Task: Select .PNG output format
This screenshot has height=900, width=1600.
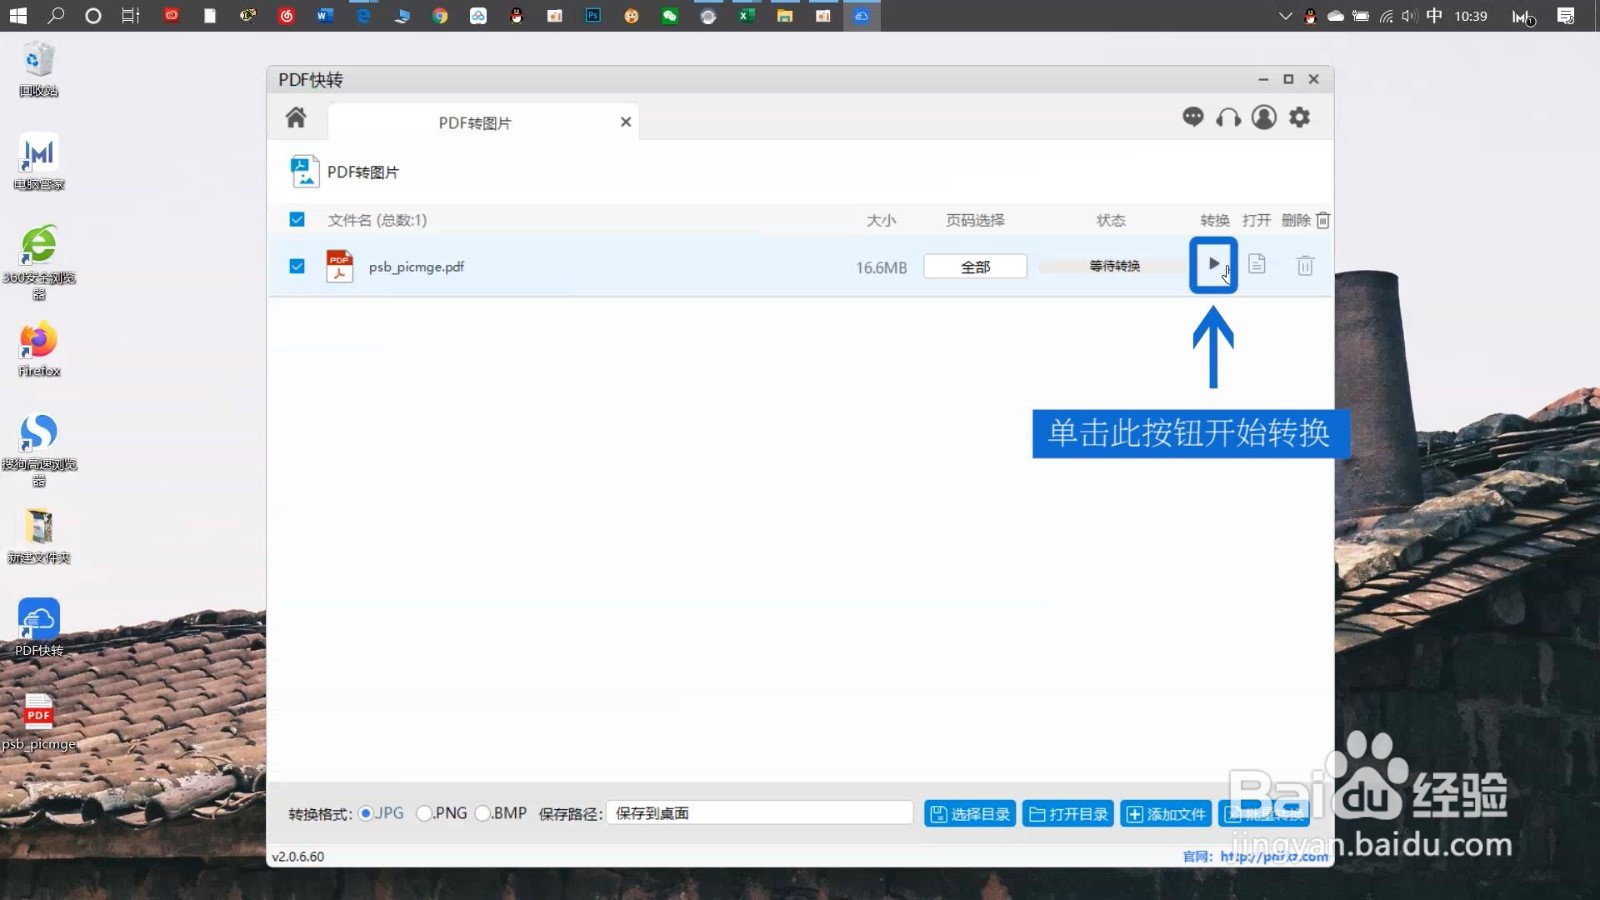Action: coord(424,813)
